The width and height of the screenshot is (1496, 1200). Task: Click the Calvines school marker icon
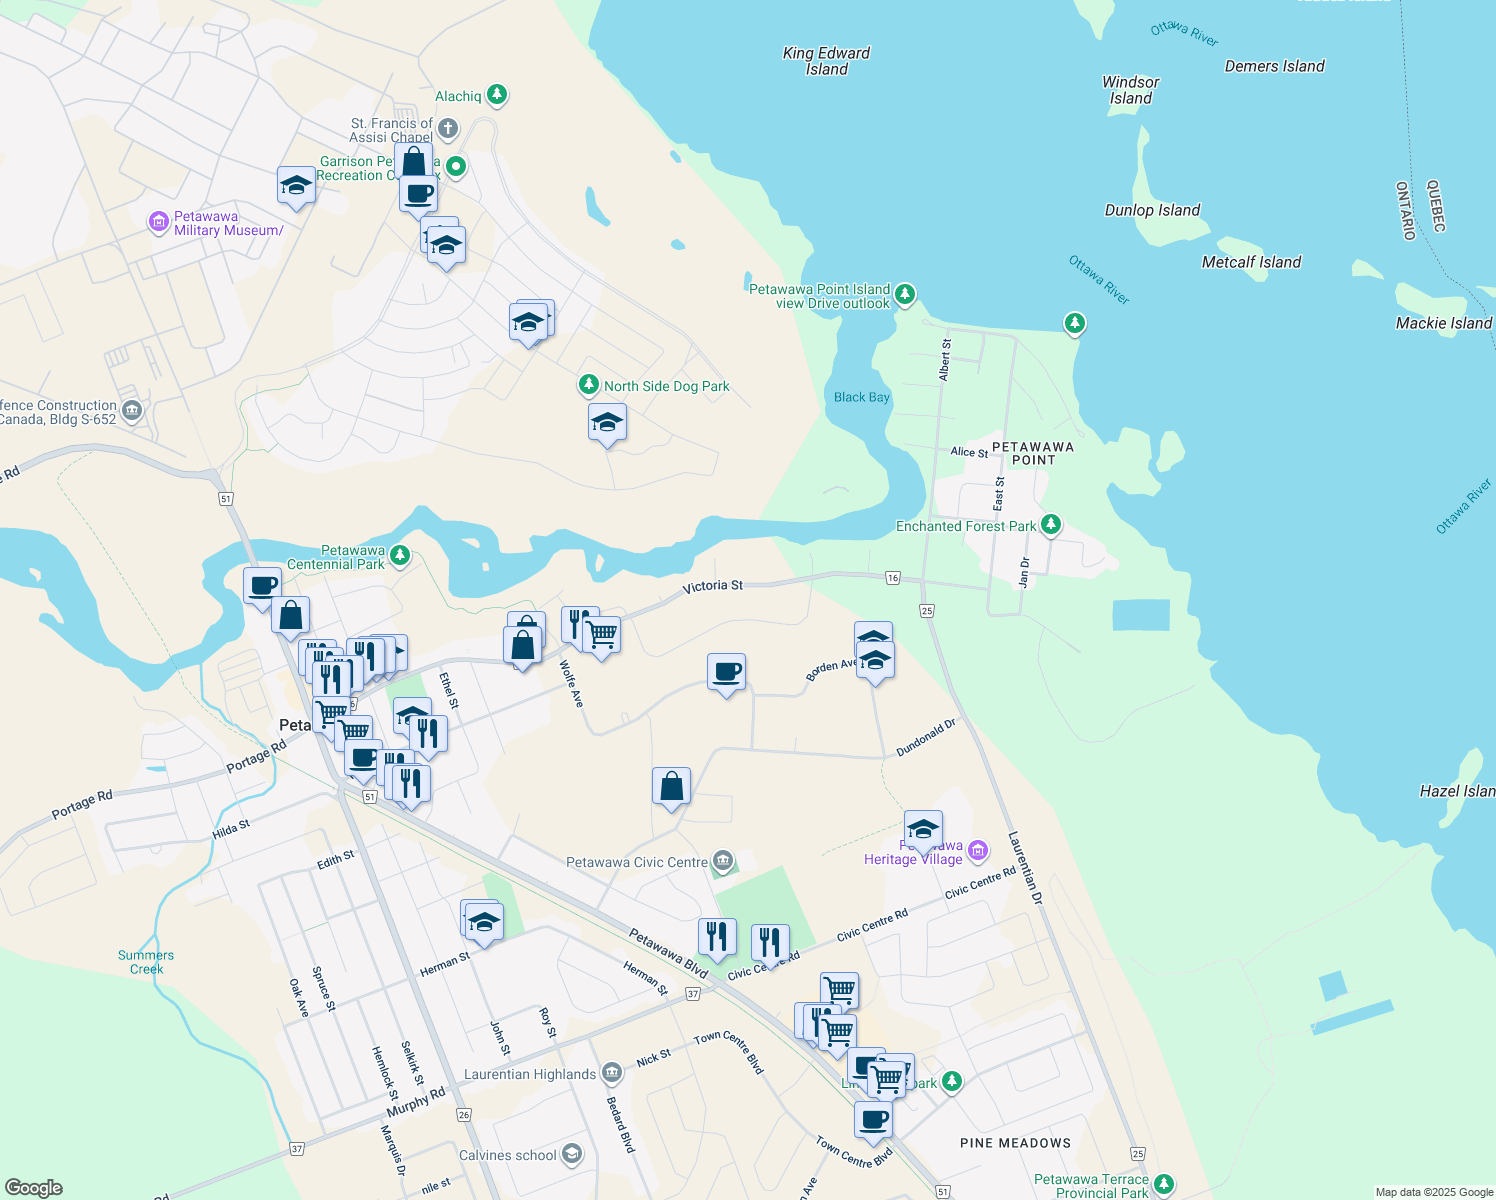click(x=572, y=1155)
